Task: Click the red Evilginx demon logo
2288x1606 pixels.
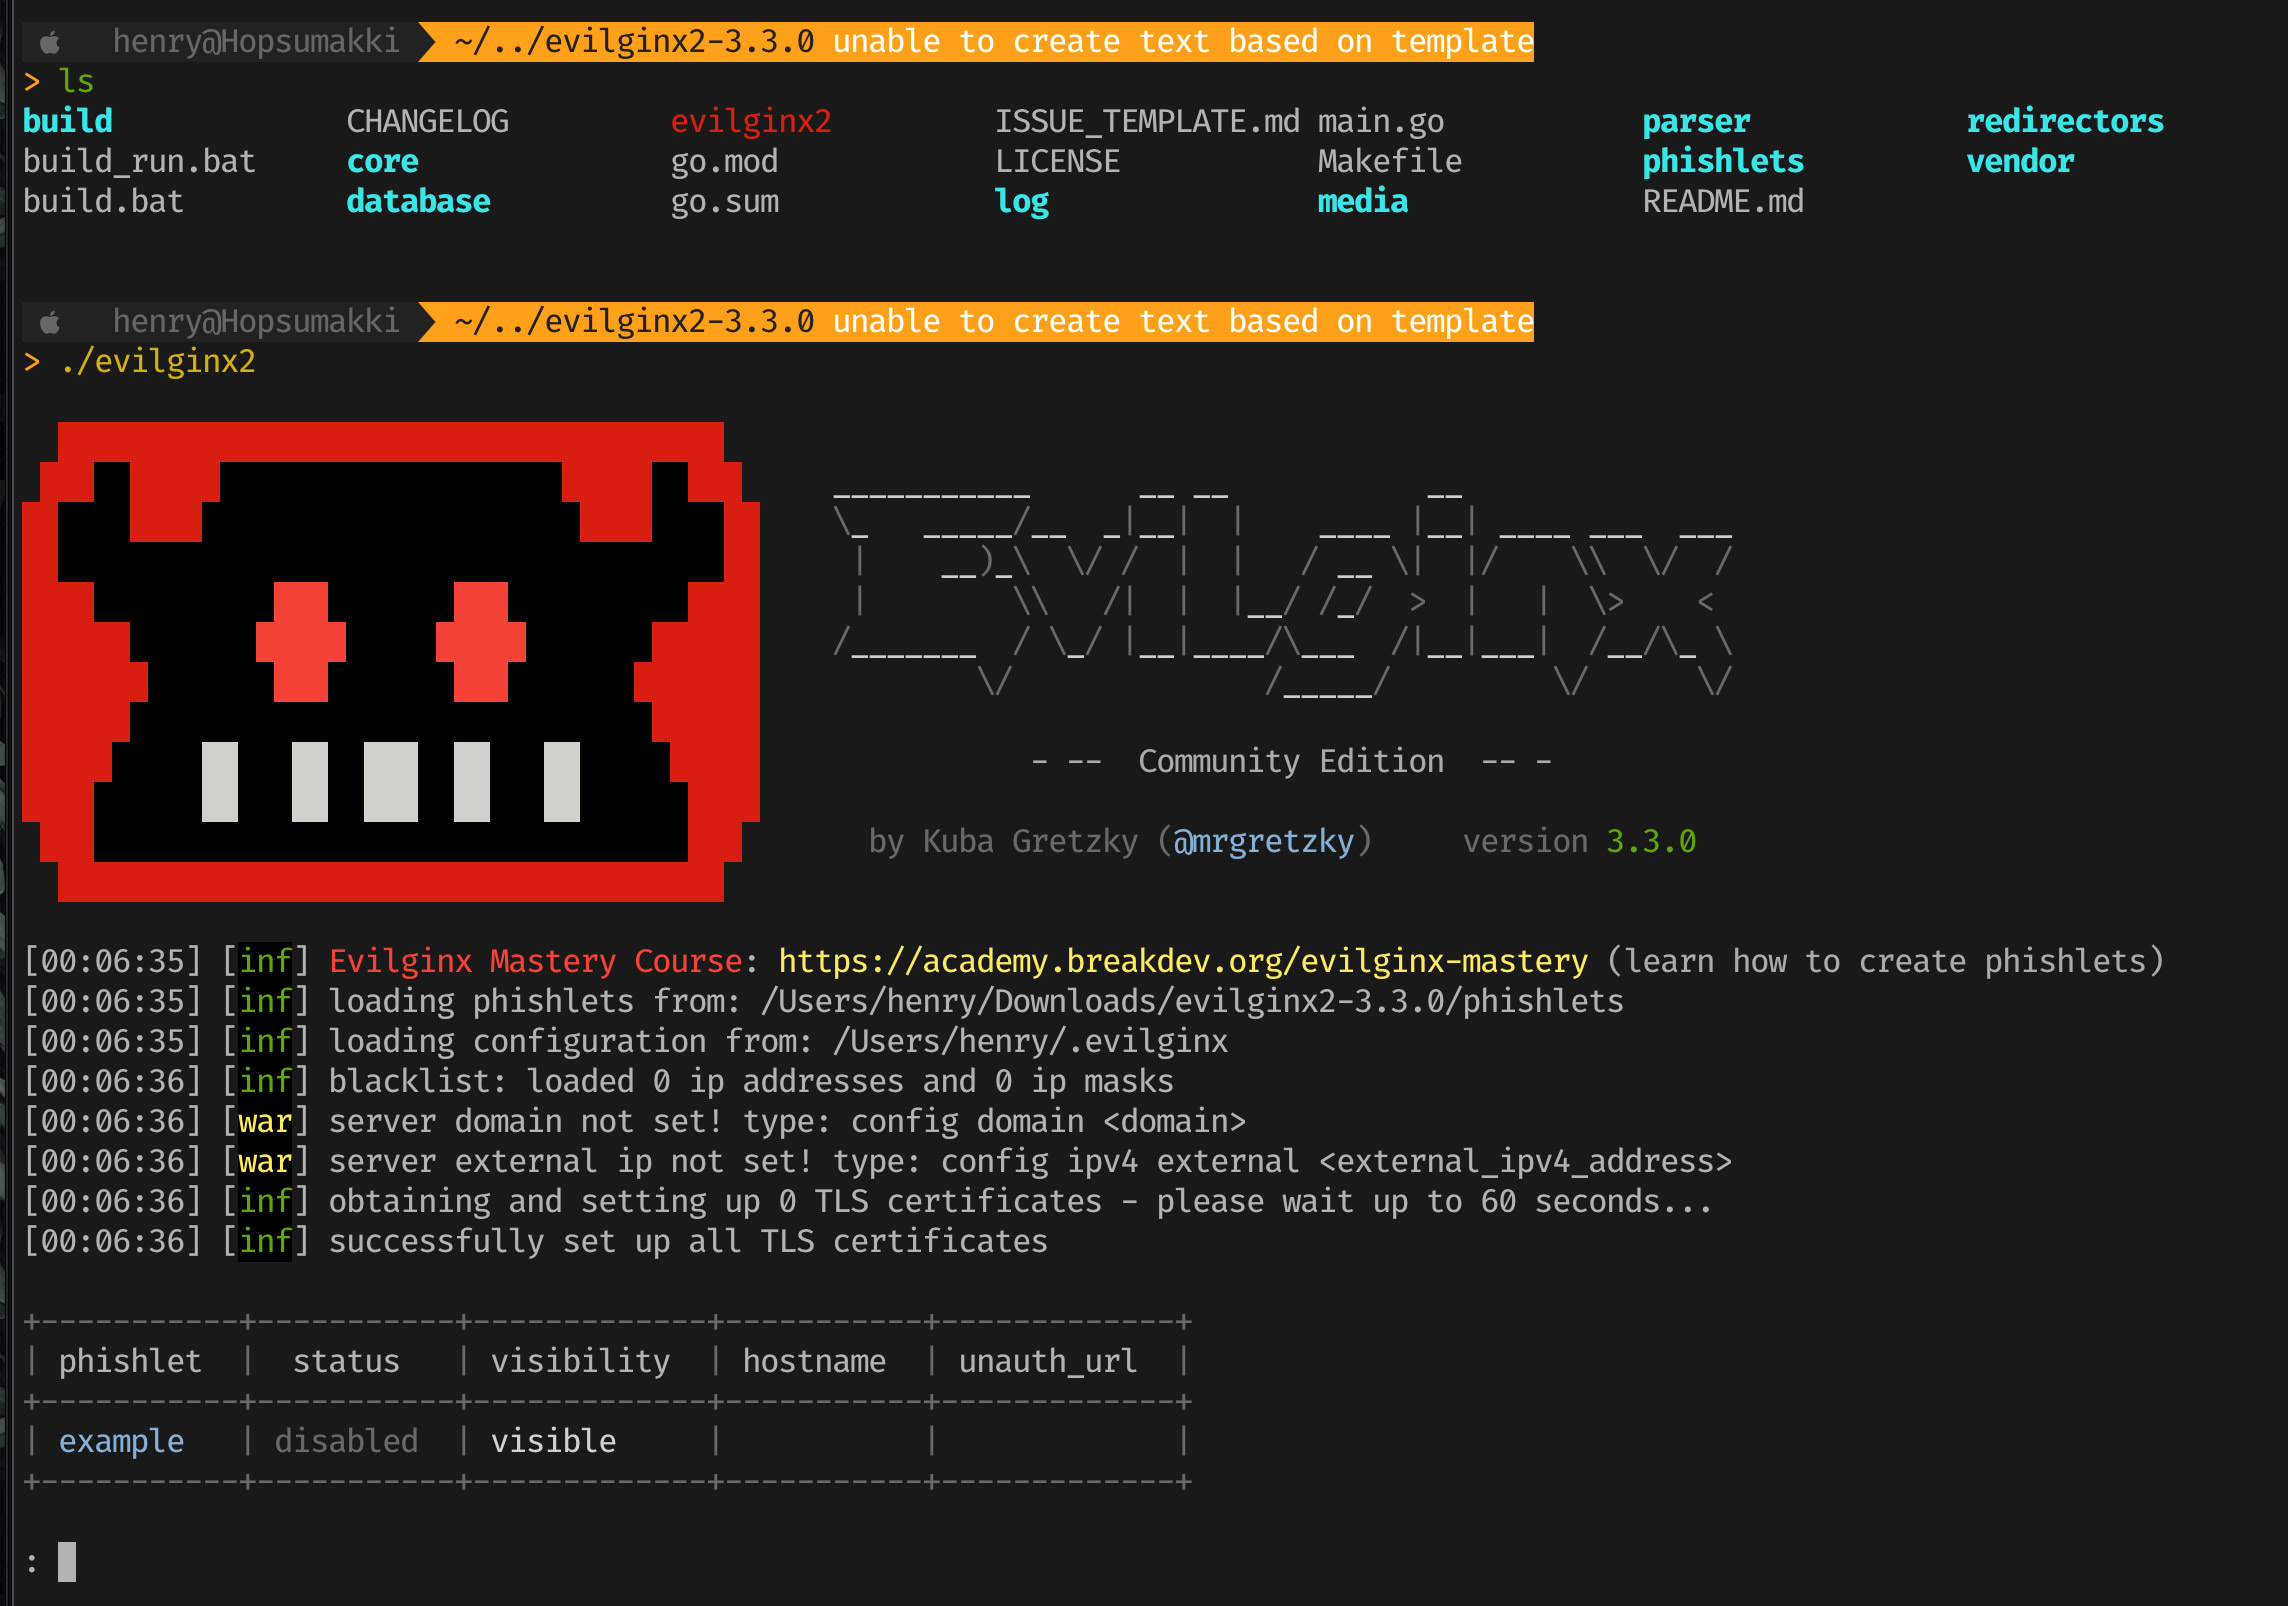Action: 390,662
